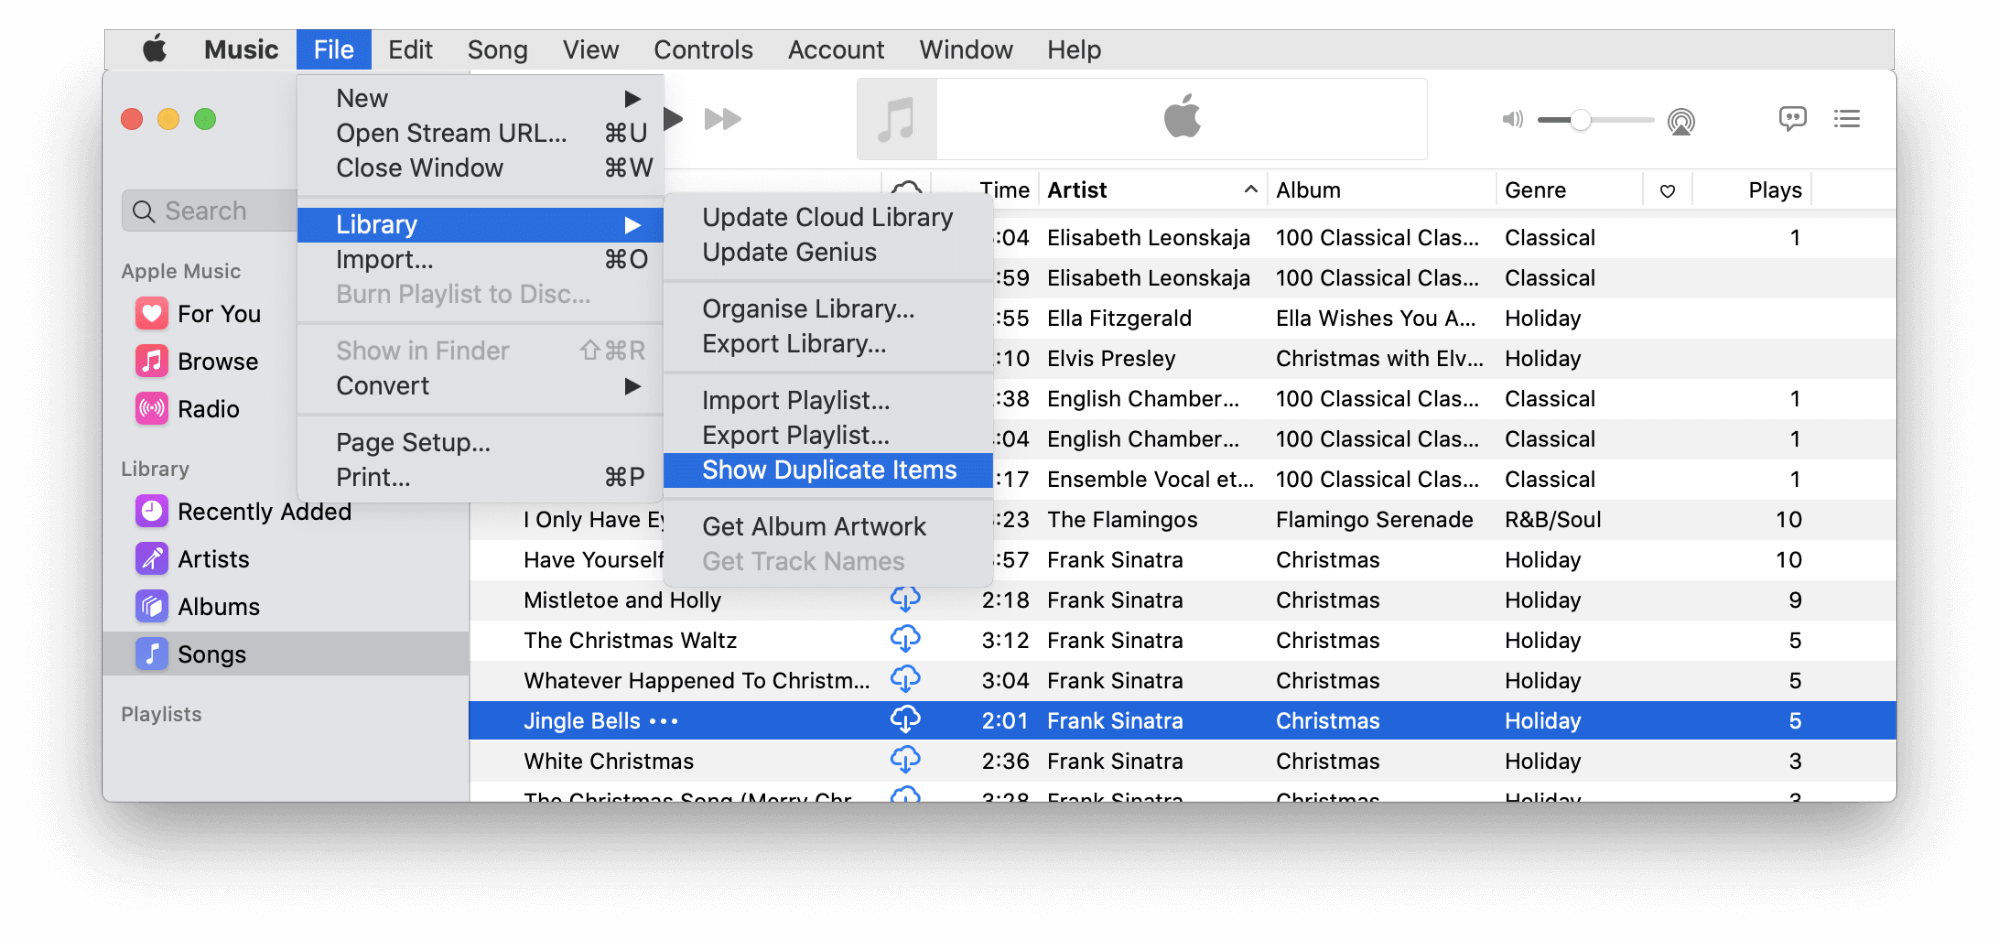Expand the Convert submenu
This screenshot has width=1999, height=938.
tap(381, 385)
